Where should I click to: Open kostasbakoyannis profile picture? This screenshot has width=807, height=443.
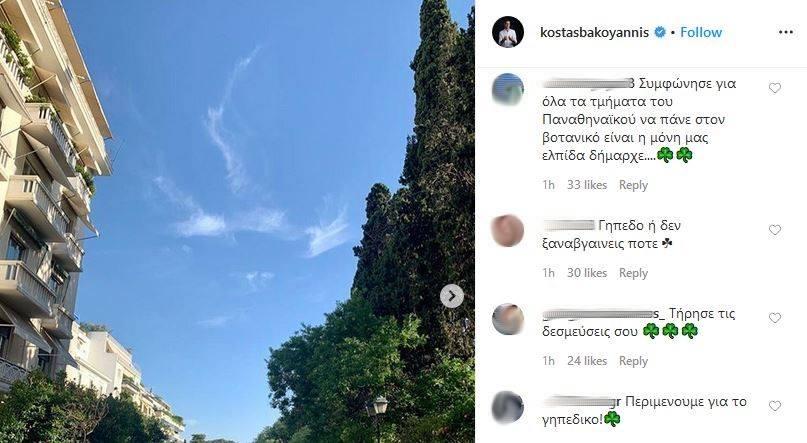pos(508,32)
